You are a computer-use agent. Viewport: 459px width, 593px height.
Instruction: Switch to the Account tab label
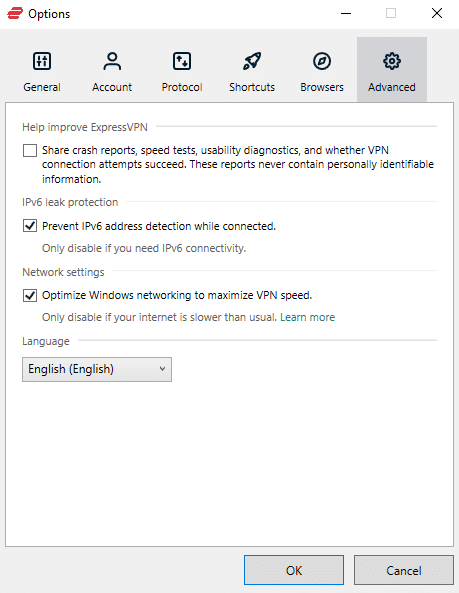112,87
